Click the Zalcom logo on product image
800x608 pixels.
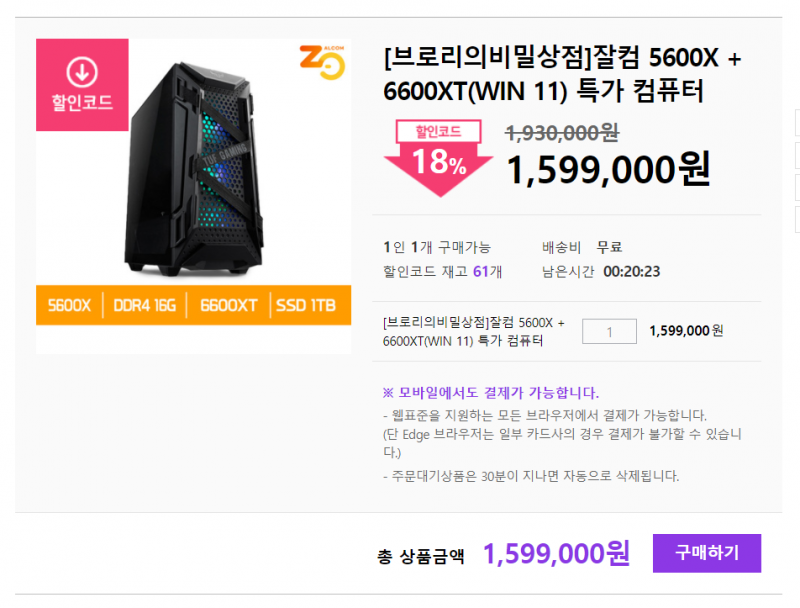pyautogui.click(x=322, y=62)
